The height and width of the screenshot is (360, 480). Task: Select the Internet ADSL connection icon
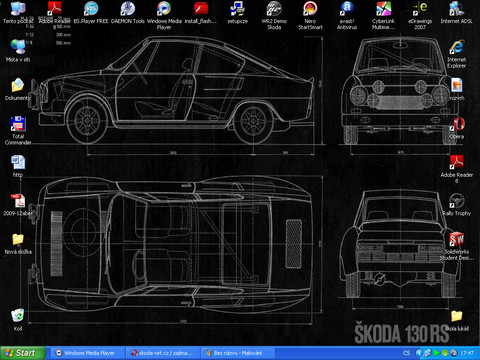(x=456, y=9)
